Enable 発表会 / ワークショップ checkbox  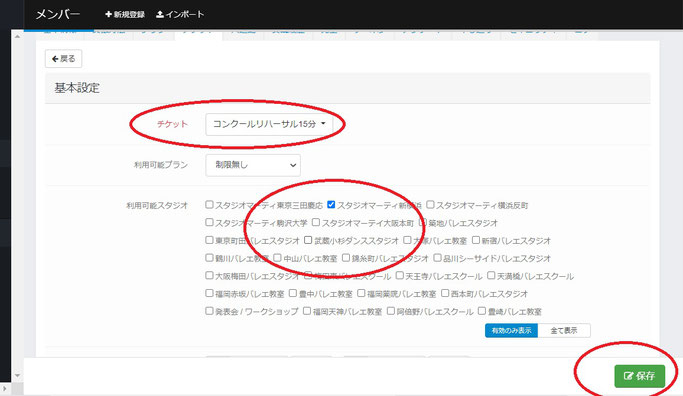tap(210, 311)
